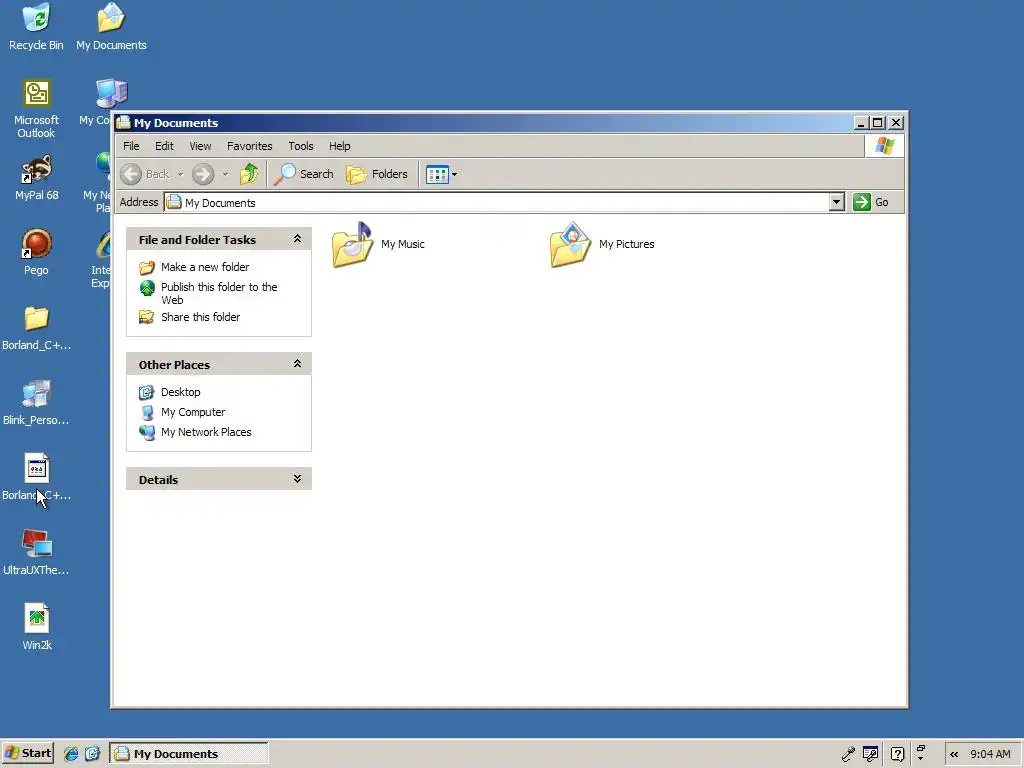Open the Start menu
1024x768 pixels.
click(x=28, y=754)
